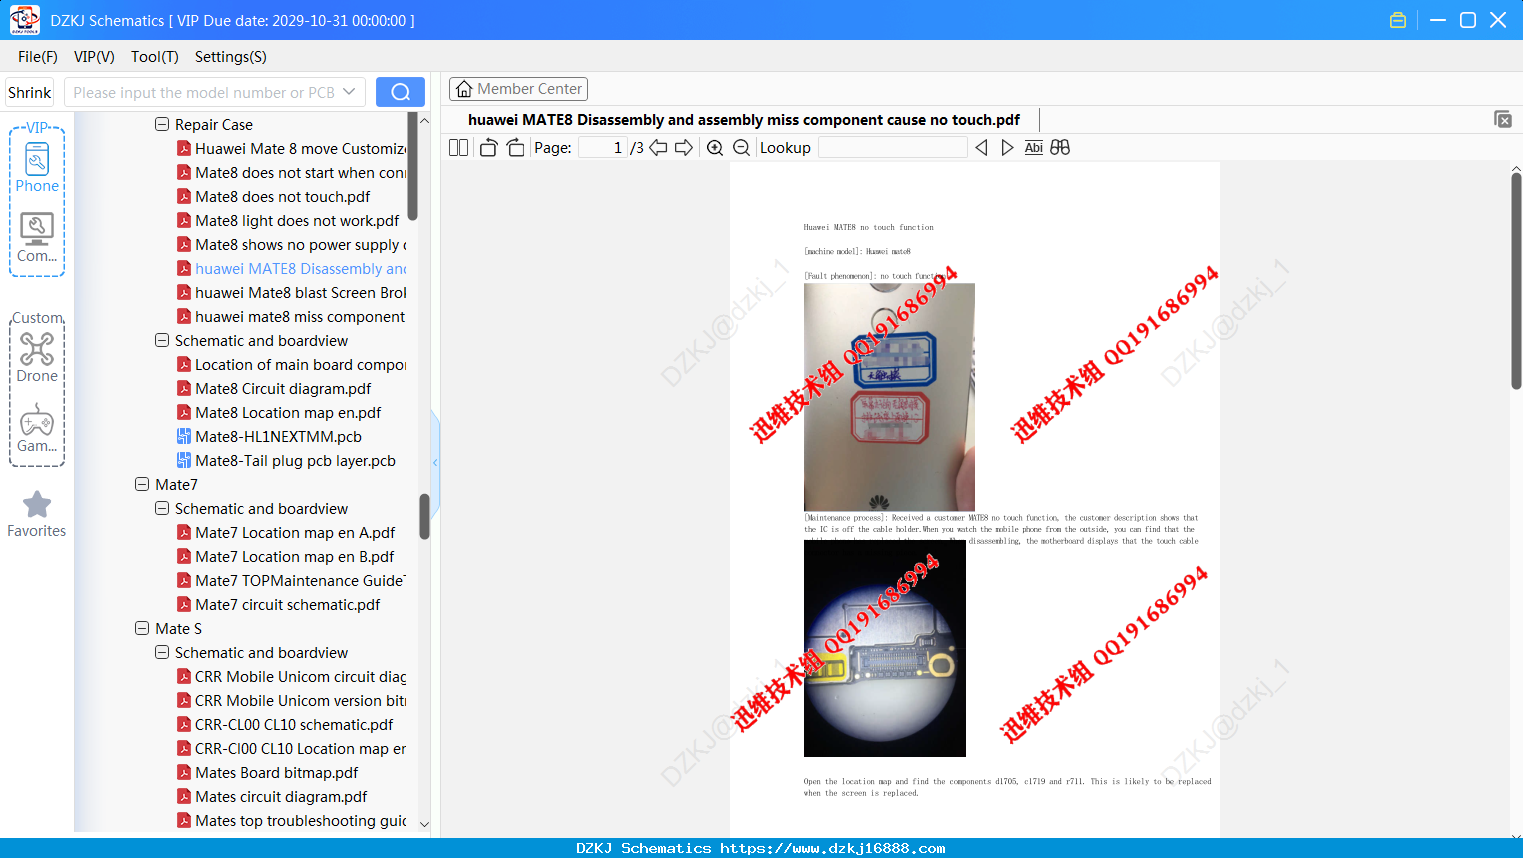Rotate page counterclockwise
Viewport: 1523px width, 858px height.
(488, 148)
